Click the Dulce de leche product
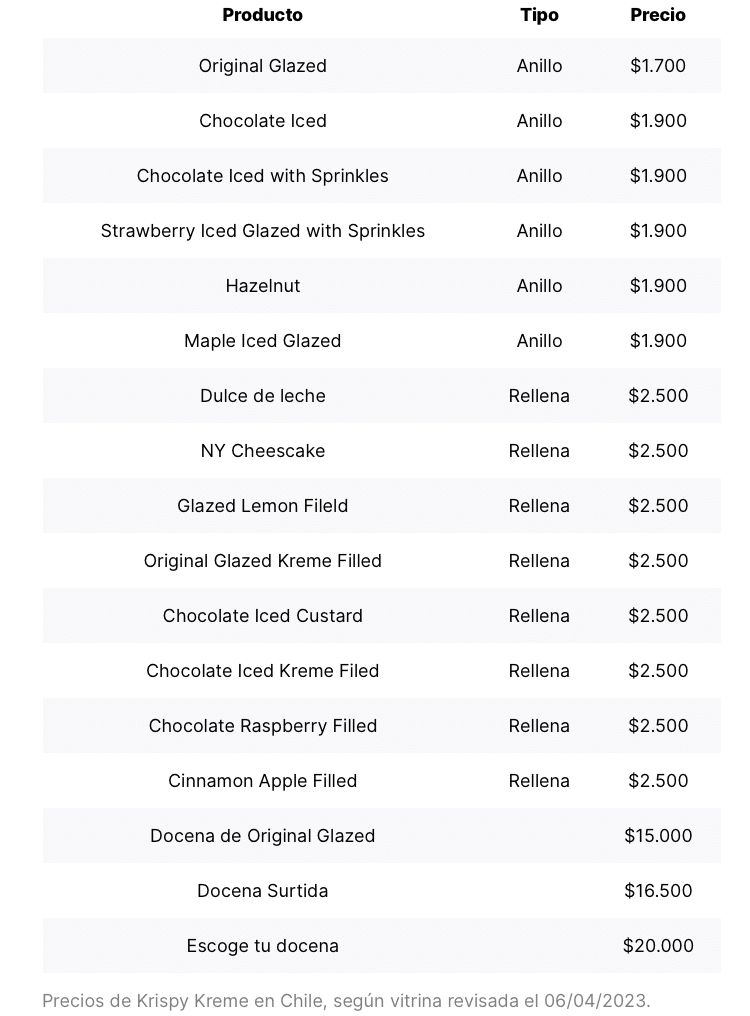The height and width of the screenshot is (1016, 750). [x=262, y=396]
